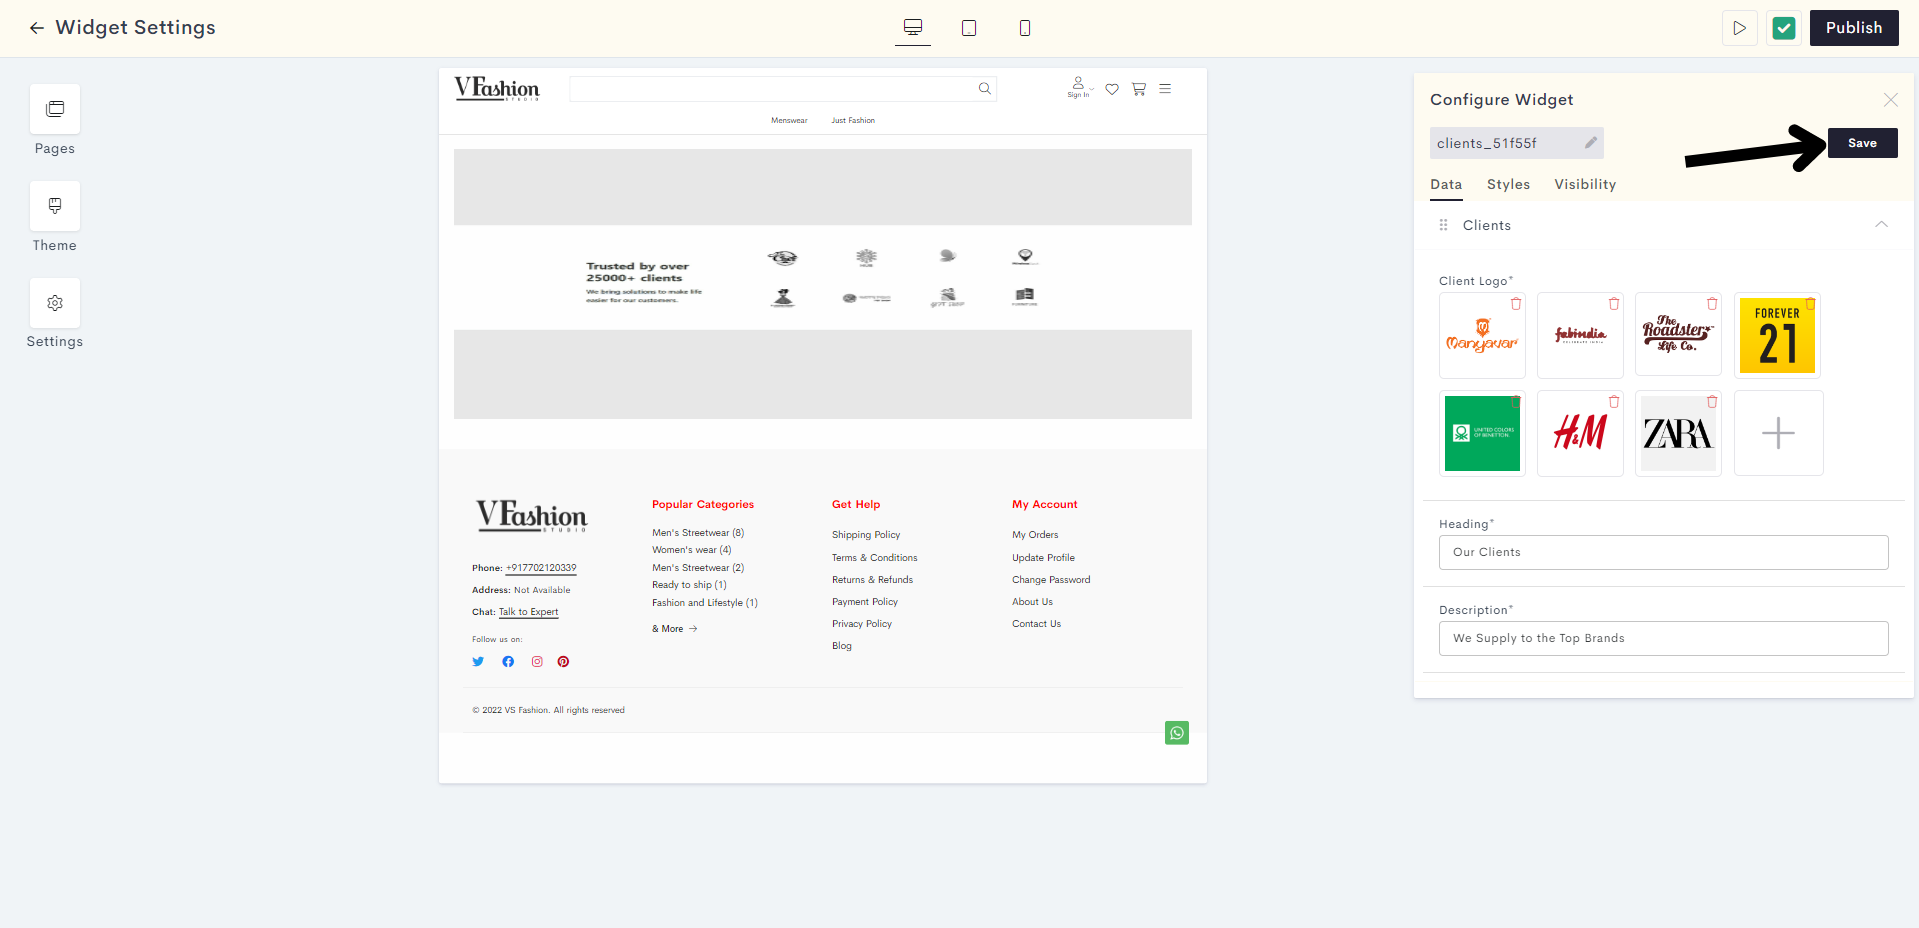Delete the Forever 21 client logo

click(x=1810, y=303)
